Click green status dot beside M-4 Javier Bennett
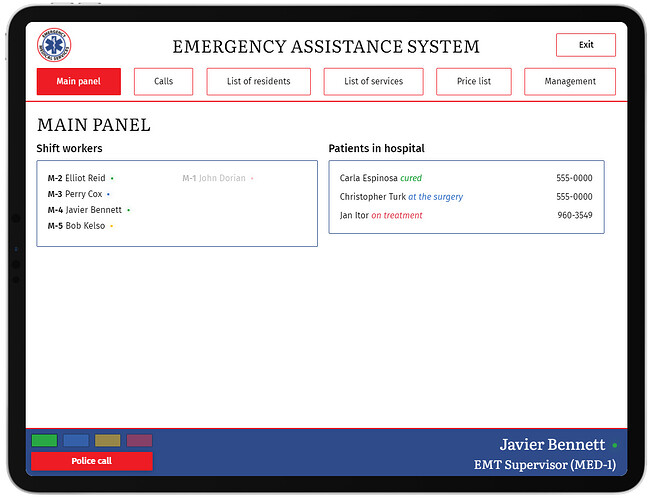Viewport: 652px width, 499px height. tap(128, 210)
